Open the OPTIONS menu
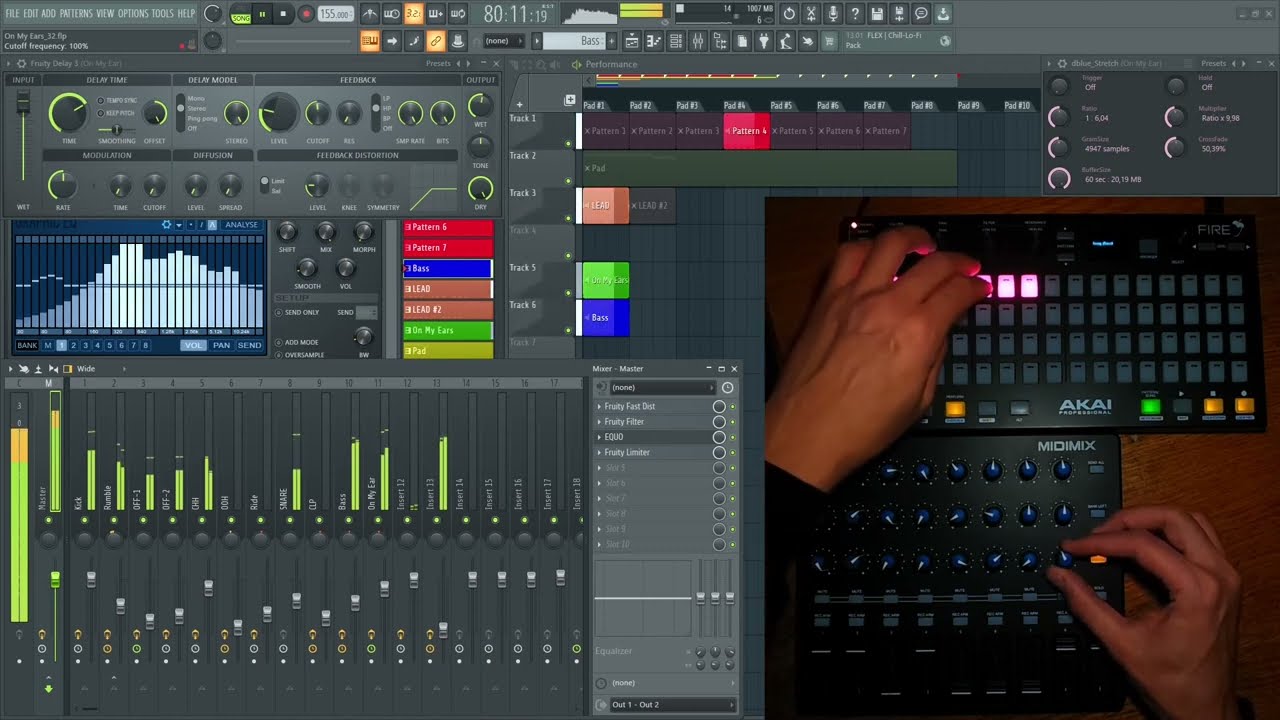This screenshot has width=1280, height=720. (x=133, y=13)
